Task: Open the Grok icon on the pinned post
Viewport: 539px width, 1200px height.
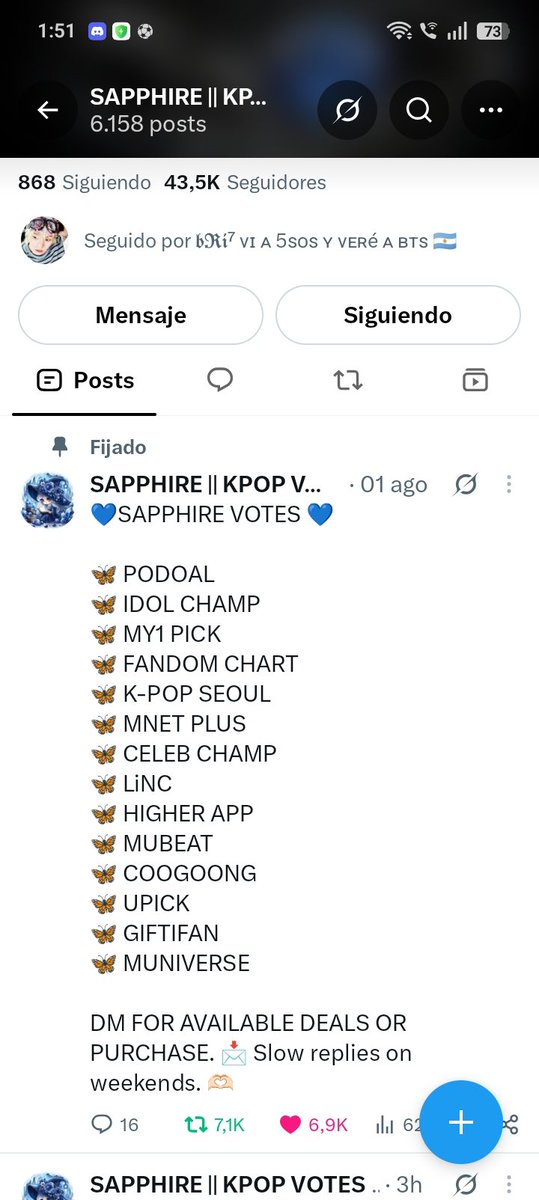Action: (x=466, y=485)
